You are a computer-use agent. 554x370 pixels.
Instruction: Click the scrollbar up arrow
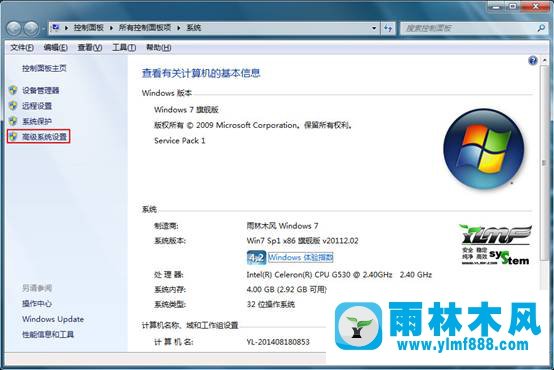(544, 60)
